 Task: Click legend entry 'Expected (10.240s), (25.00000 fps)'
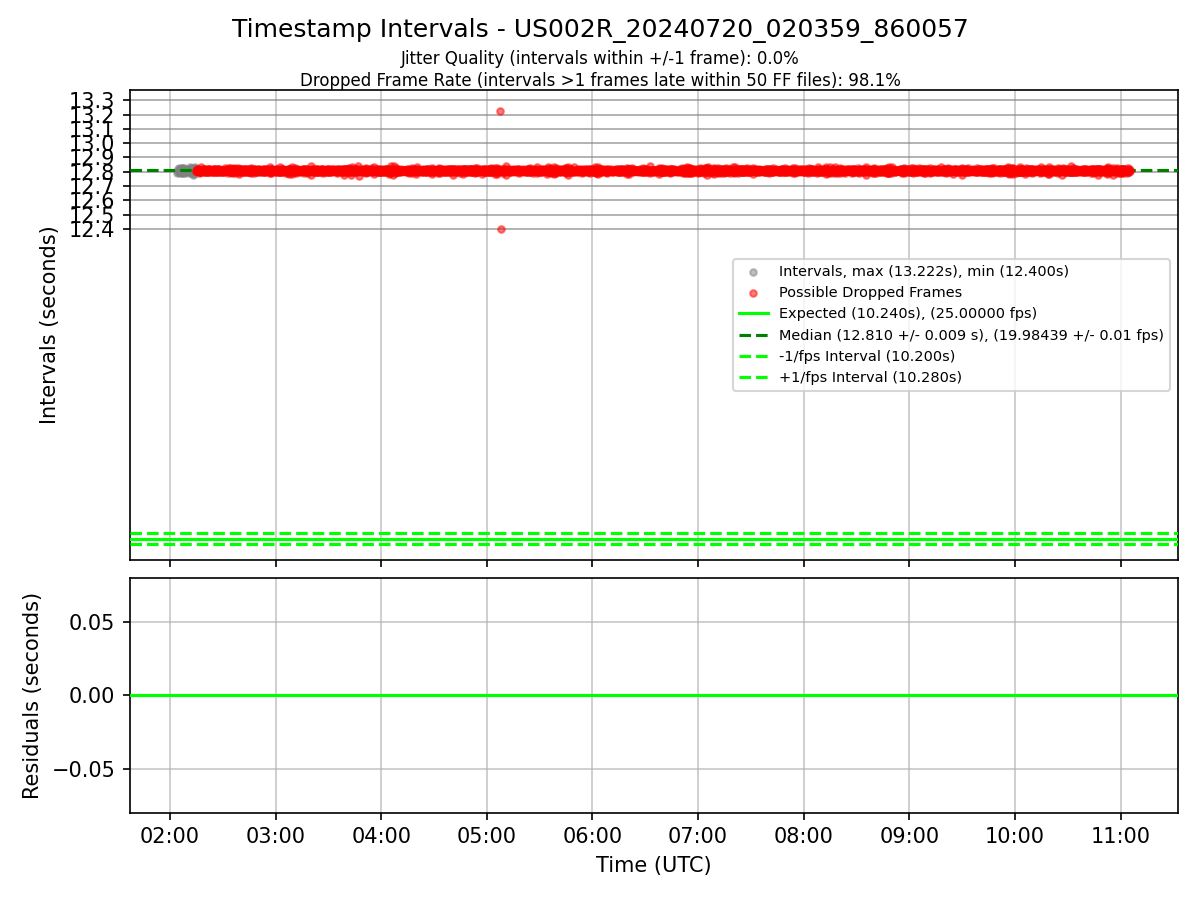coord(908,313)
